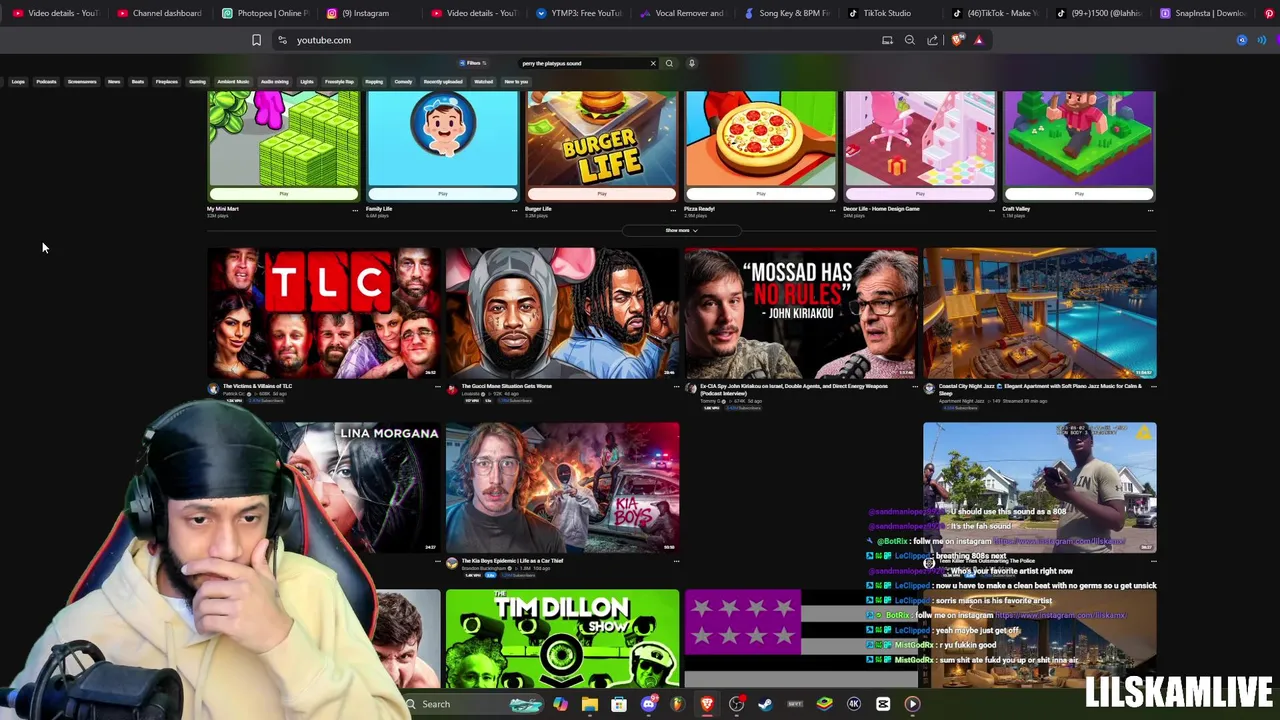Open Brave Rewards triangle icon

(979, 40)
